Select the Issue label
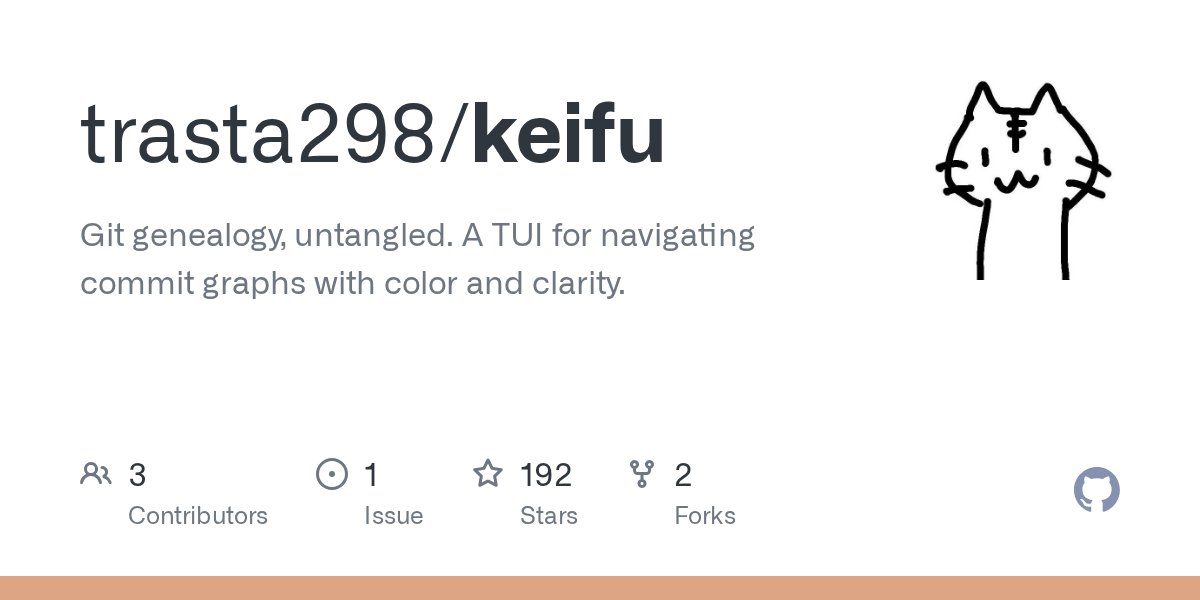The height and width of the screenshot is (600, 1200). pyautogui.click(x=393, y=516)
